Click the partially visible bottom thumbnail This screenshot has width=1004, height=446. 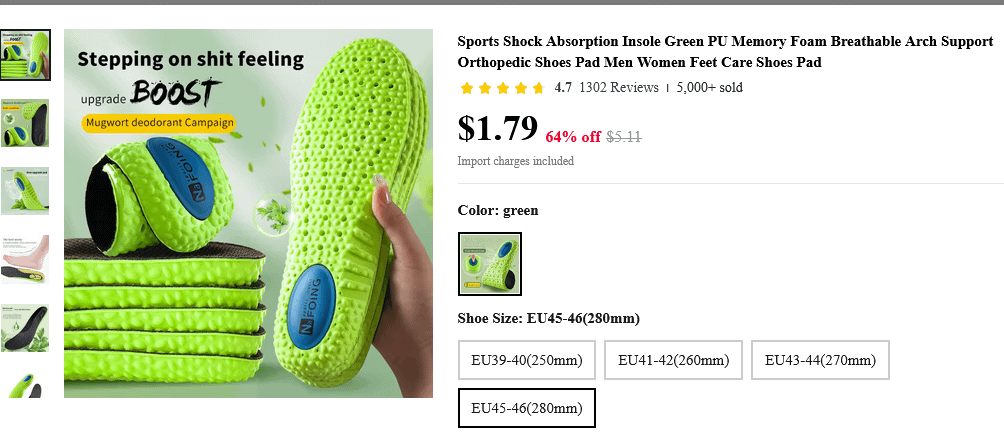[x=25, y=385]
